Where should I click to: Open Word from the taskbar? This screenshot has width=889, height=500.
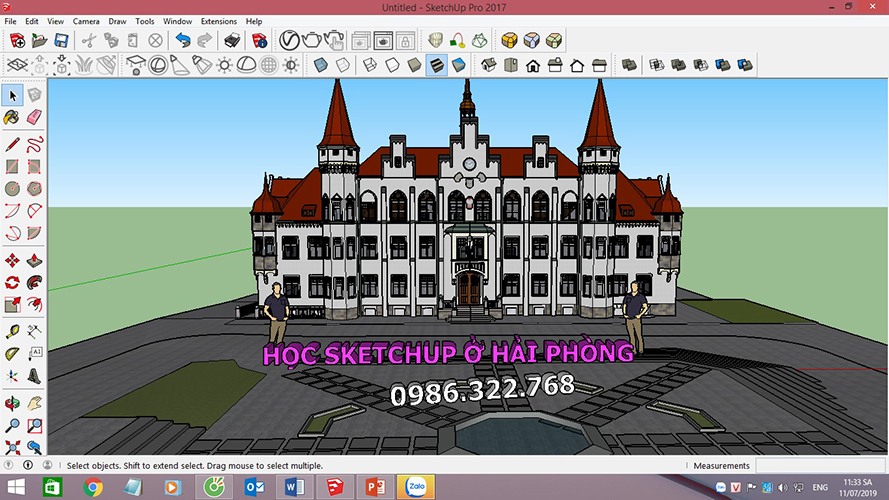click(x=295, y=487)
